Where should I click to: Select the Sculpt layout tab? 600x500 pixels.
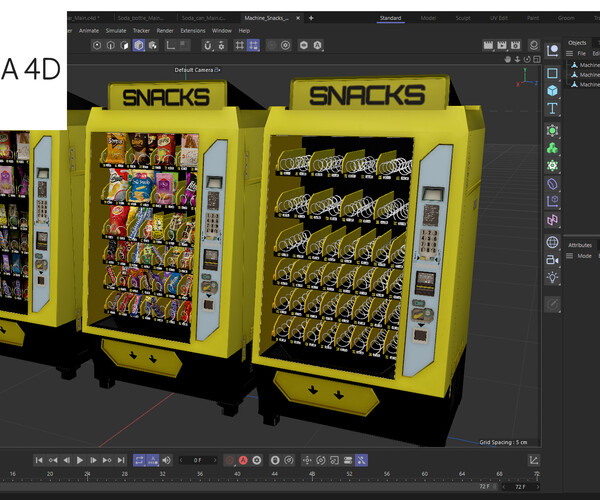pyautogui.click(x=463, y=18)
